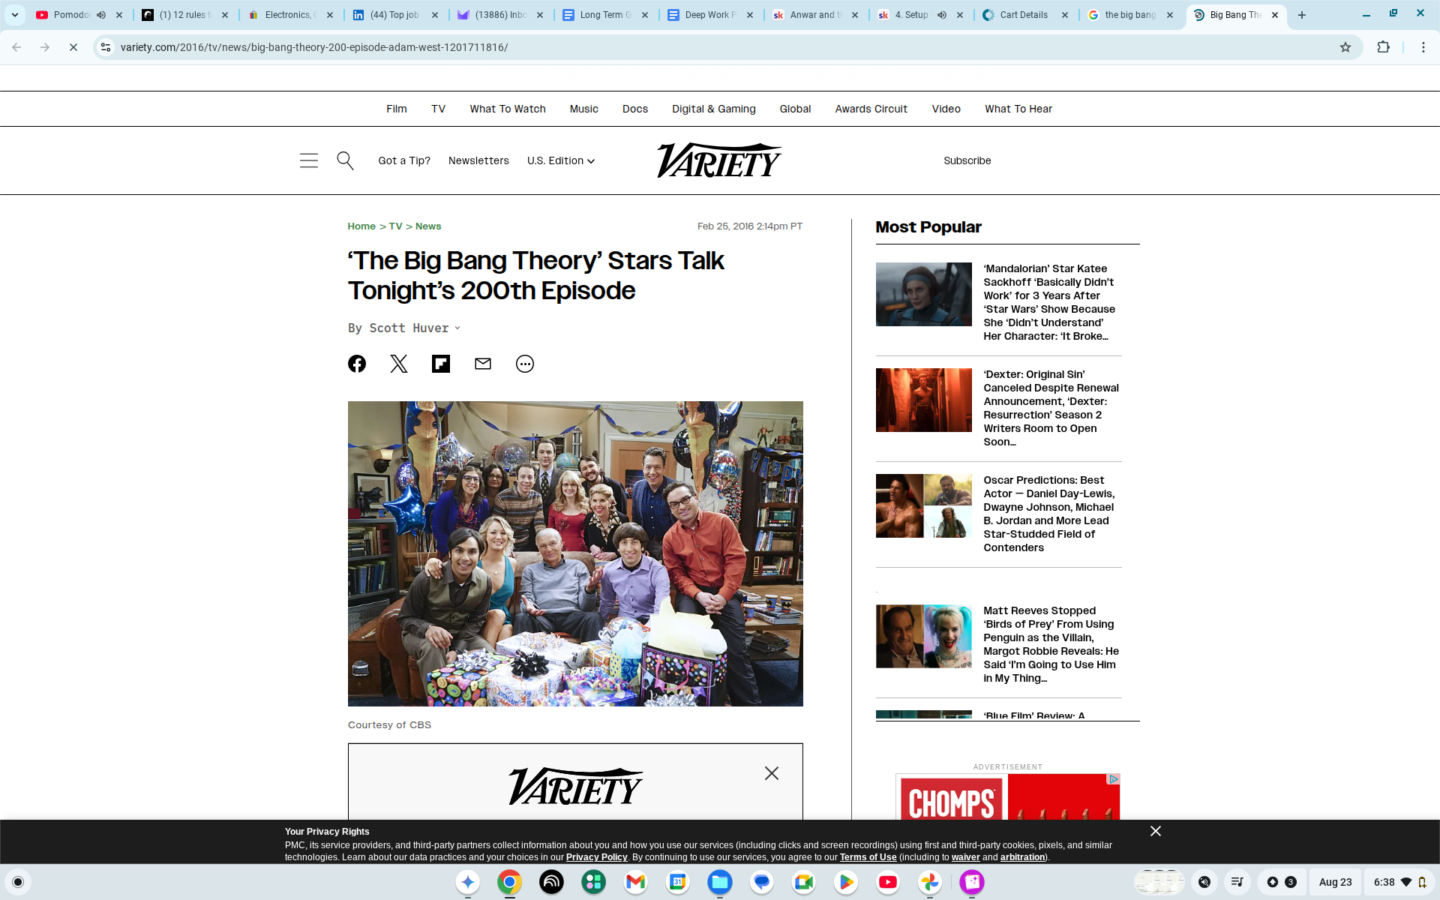Open the hamburger menu icon
The image size is (1440, 900).
click(x=309, y=160)
